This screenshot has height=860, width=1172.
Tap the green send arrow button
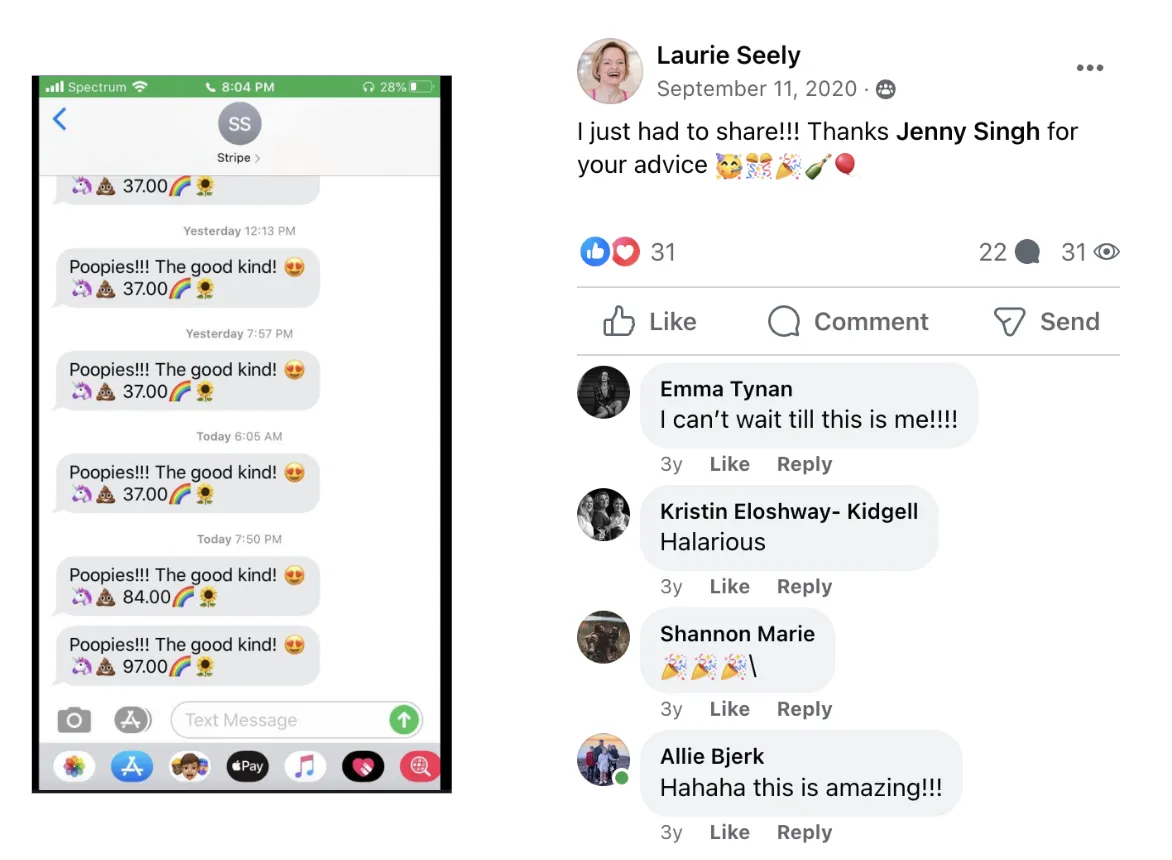coord(404,720)
